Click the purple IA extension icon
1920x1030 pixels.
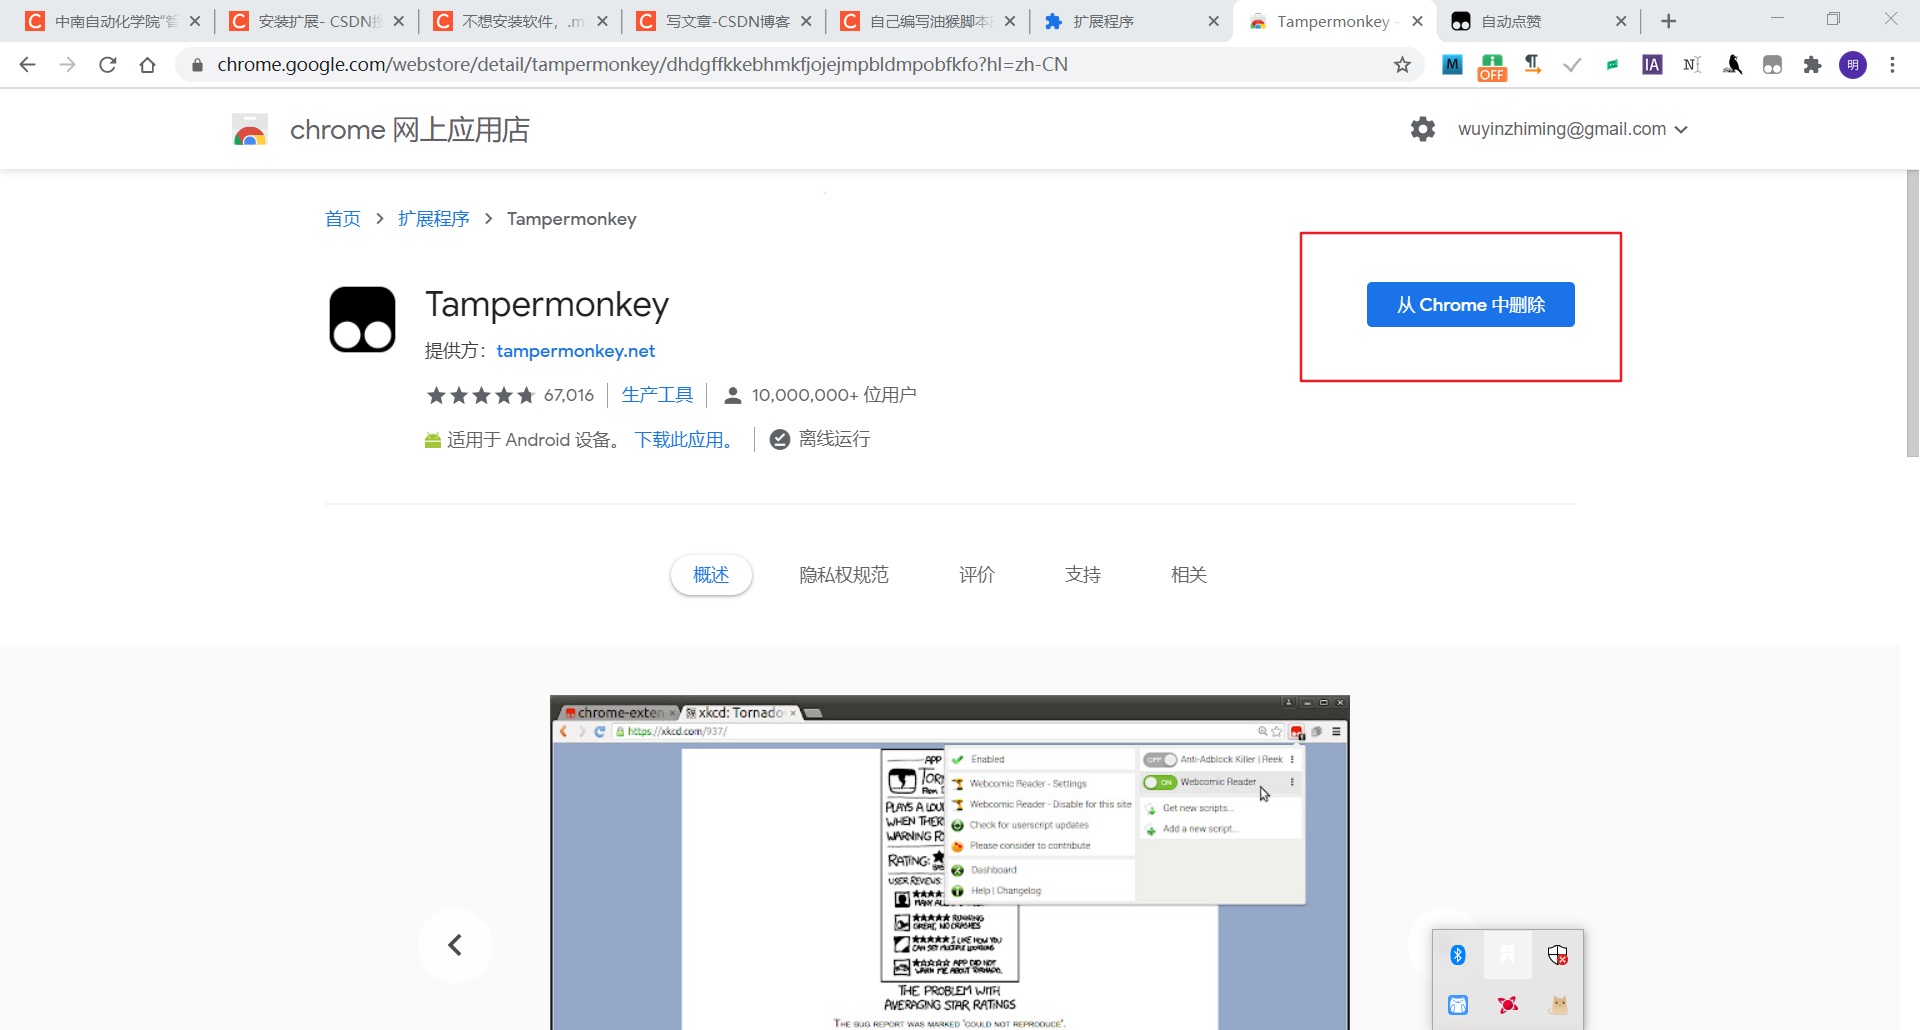point(1652,65)
